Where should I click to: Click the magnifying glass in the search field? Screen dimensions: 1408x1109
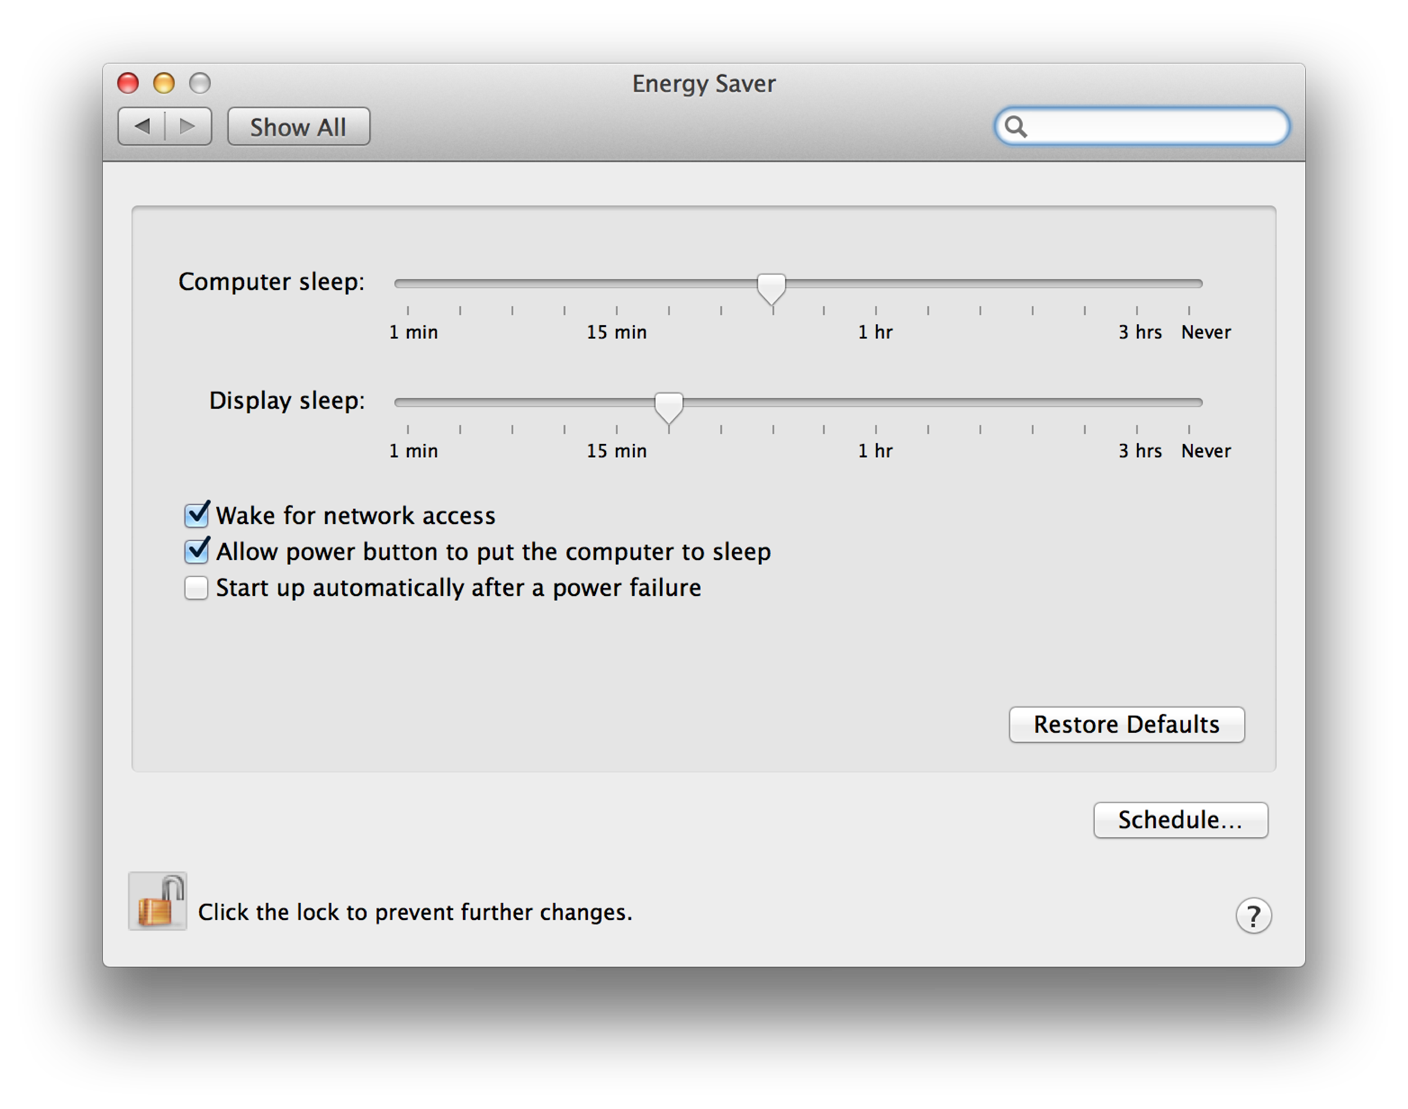coord(1018,126)
